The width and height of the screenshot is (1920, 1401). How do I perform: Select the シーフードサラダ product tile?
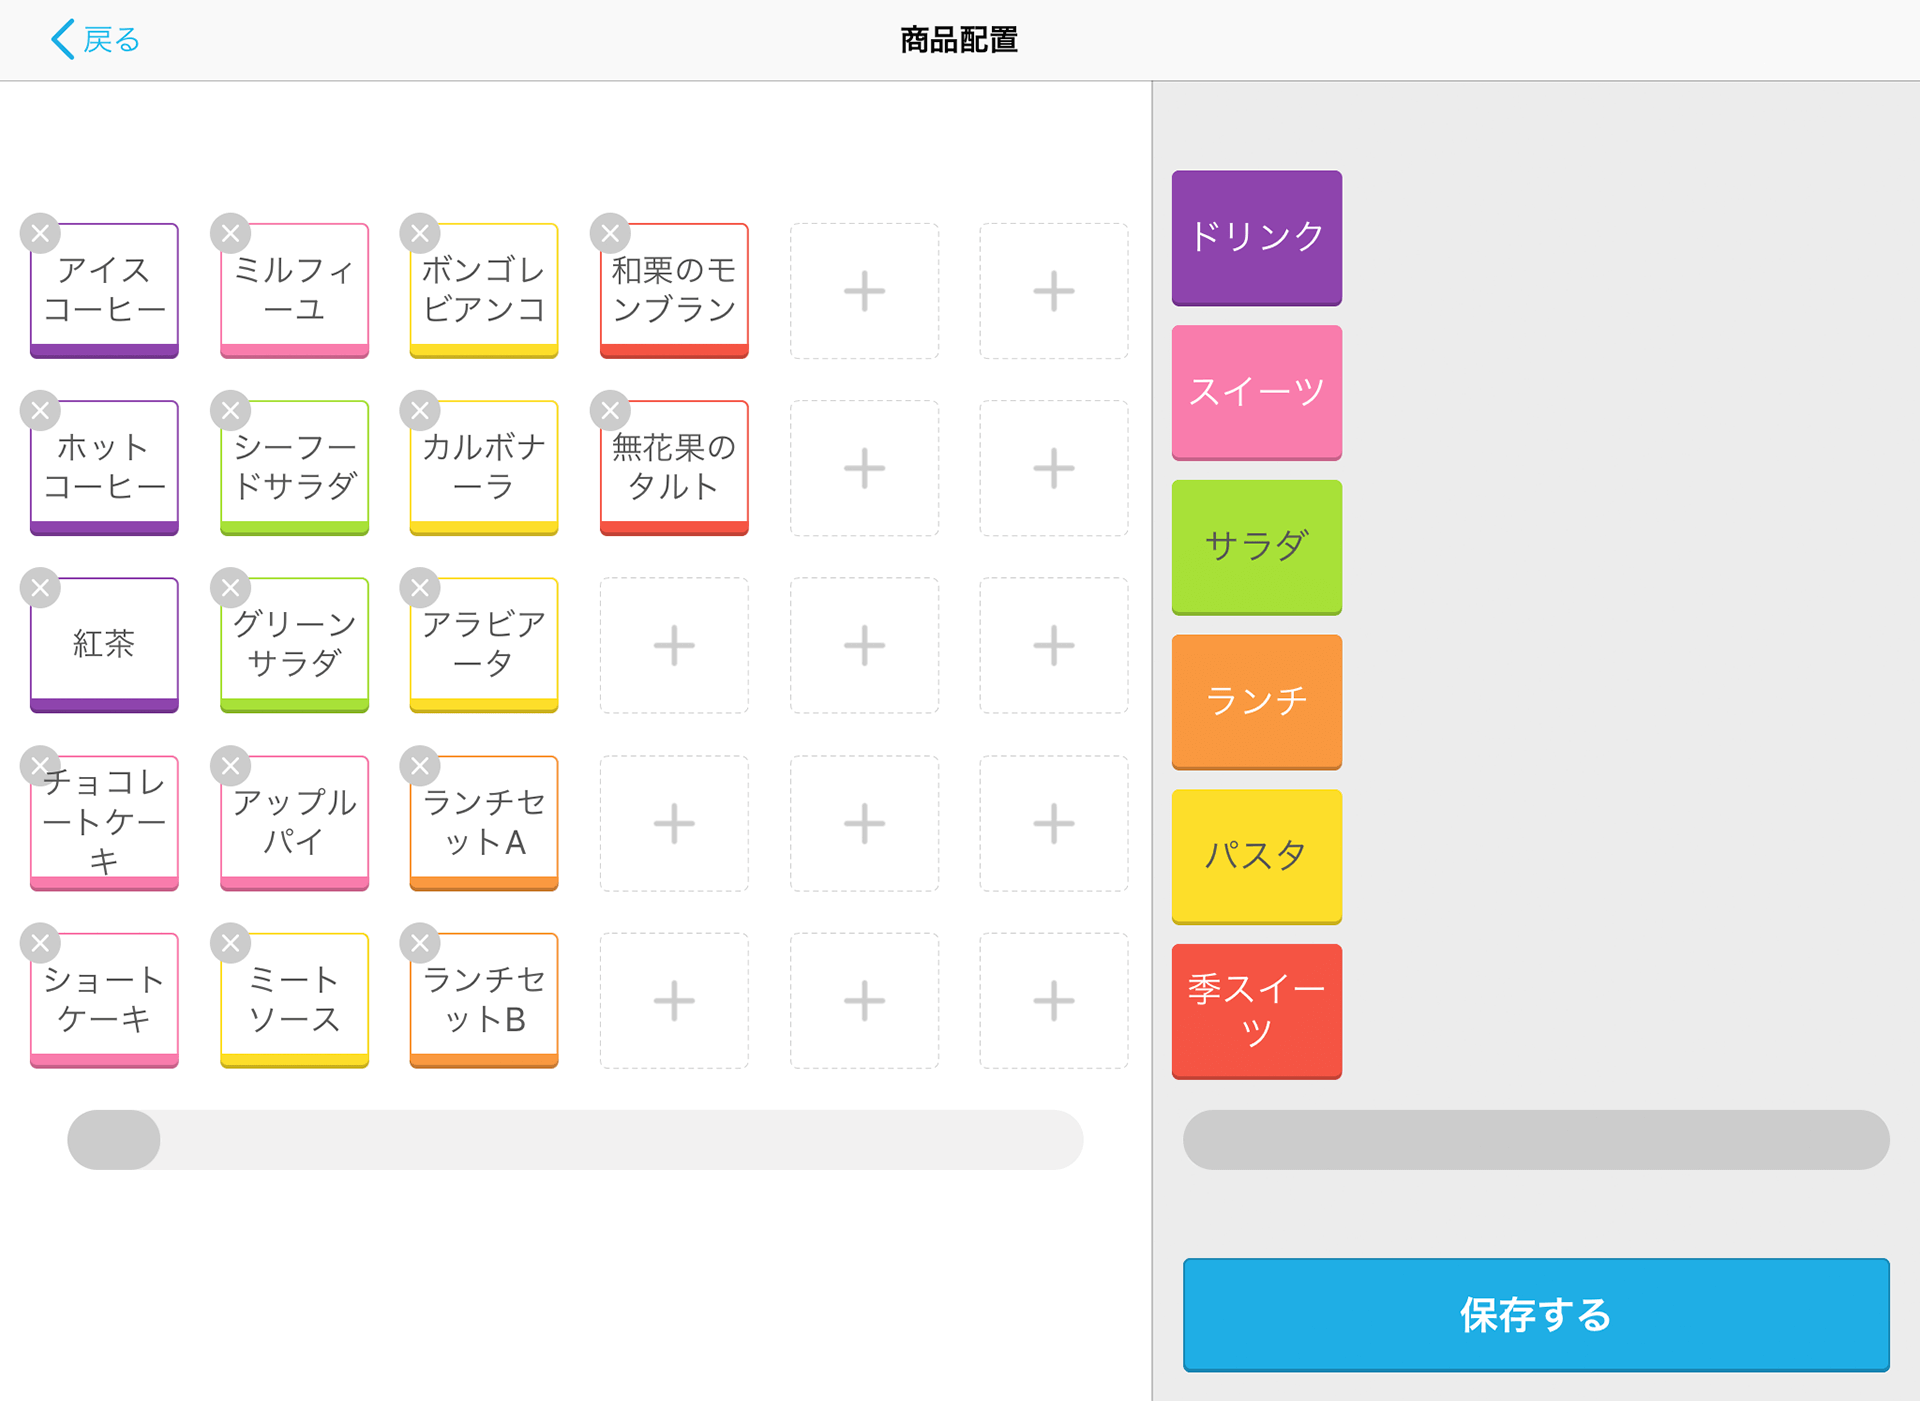click(295, 468)
